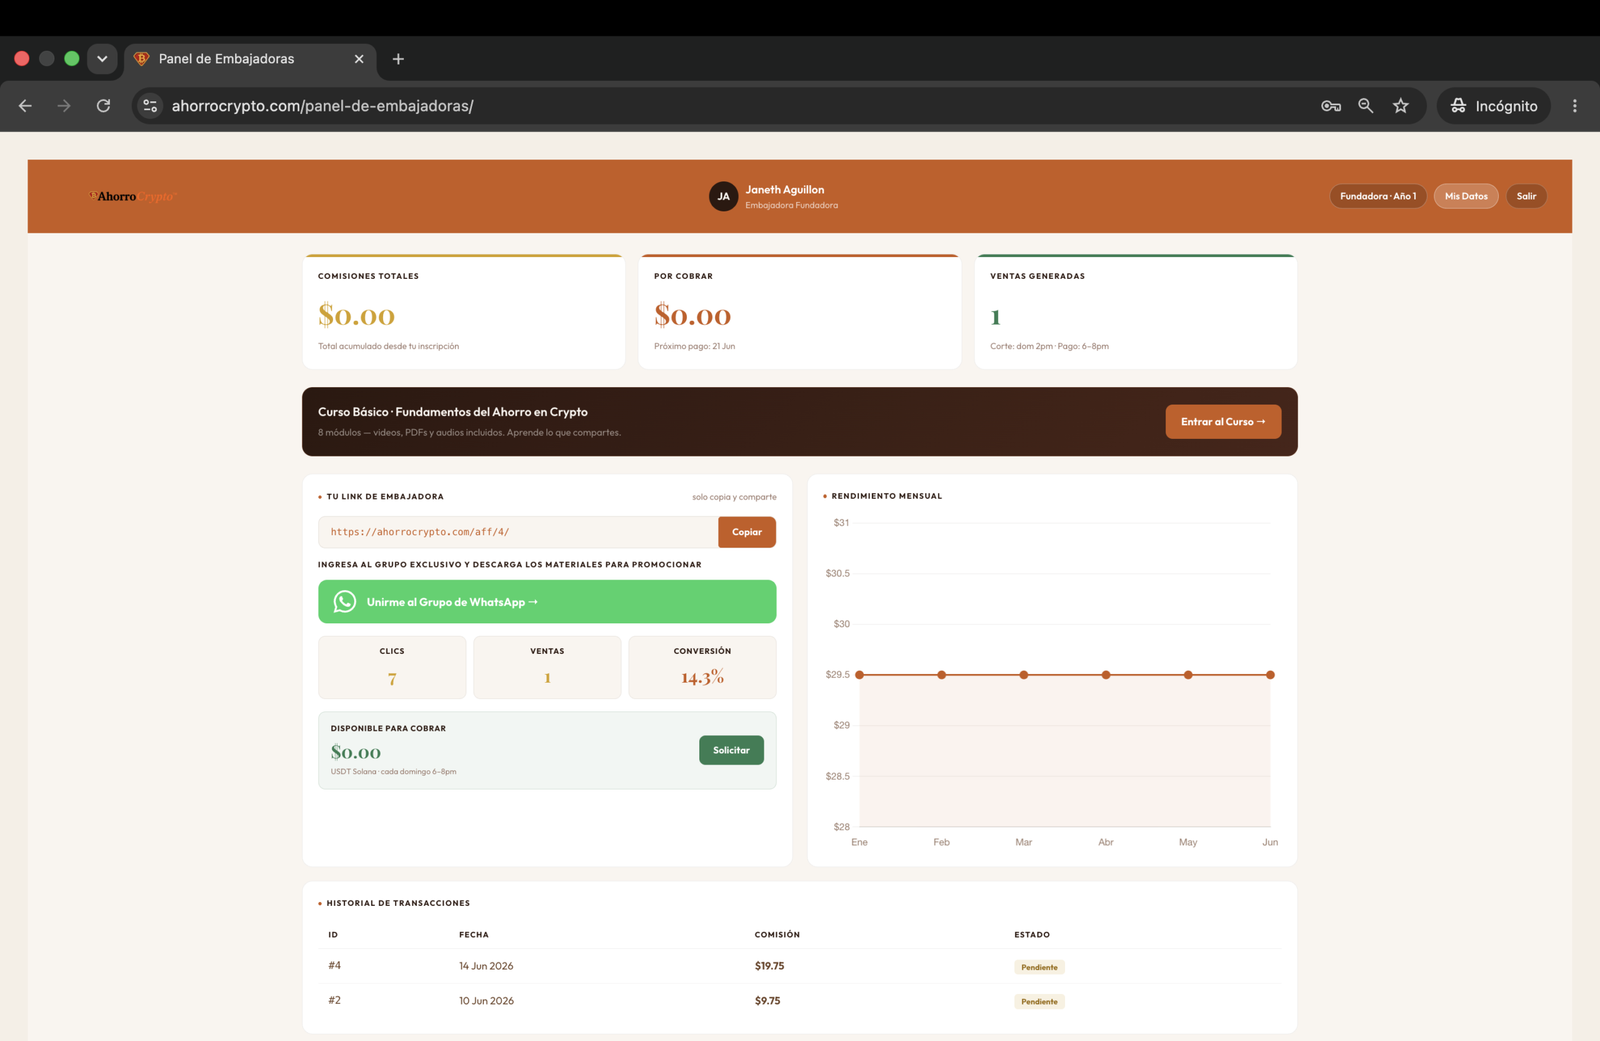
Task: Bookmark the page with the star icon
Action: pos(1401,106)
